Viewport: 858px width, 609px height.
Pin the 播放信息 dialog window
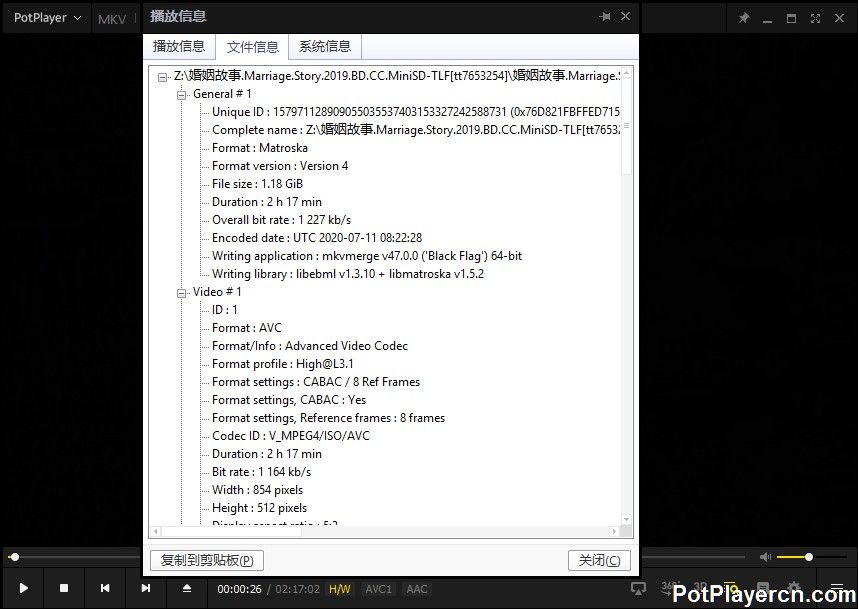tap(605, 16)
